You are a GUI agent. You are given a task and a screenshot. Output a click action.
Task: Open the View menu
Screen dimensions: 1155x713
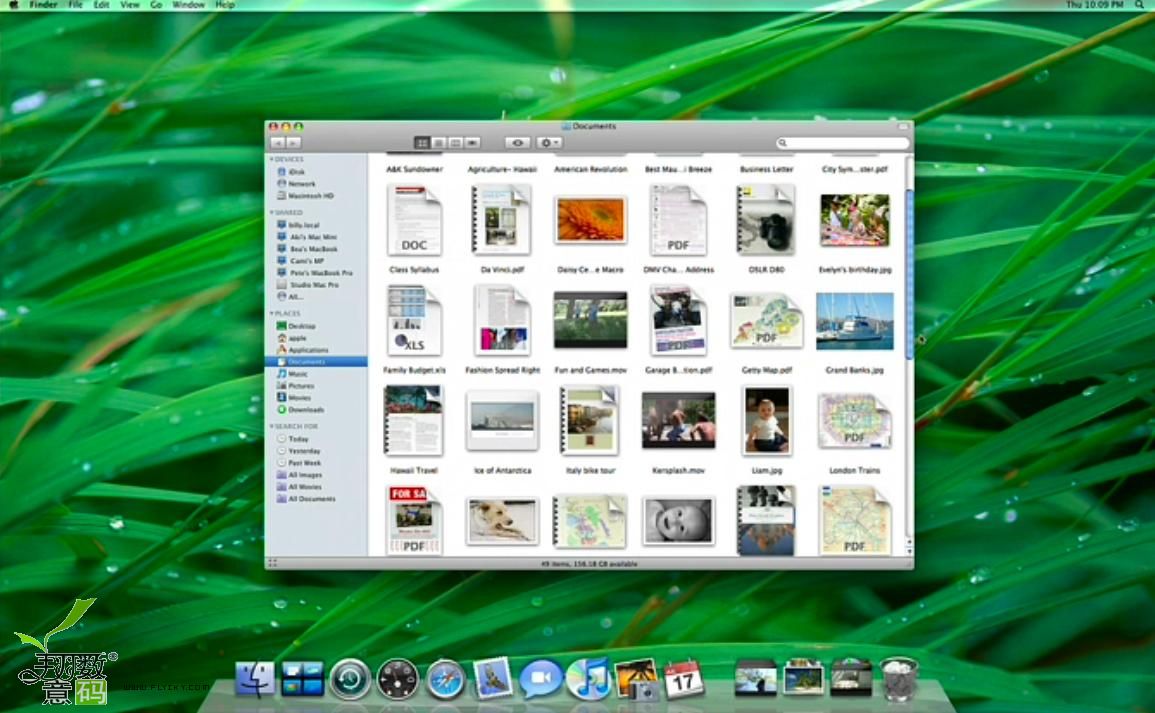click(130, 4)
